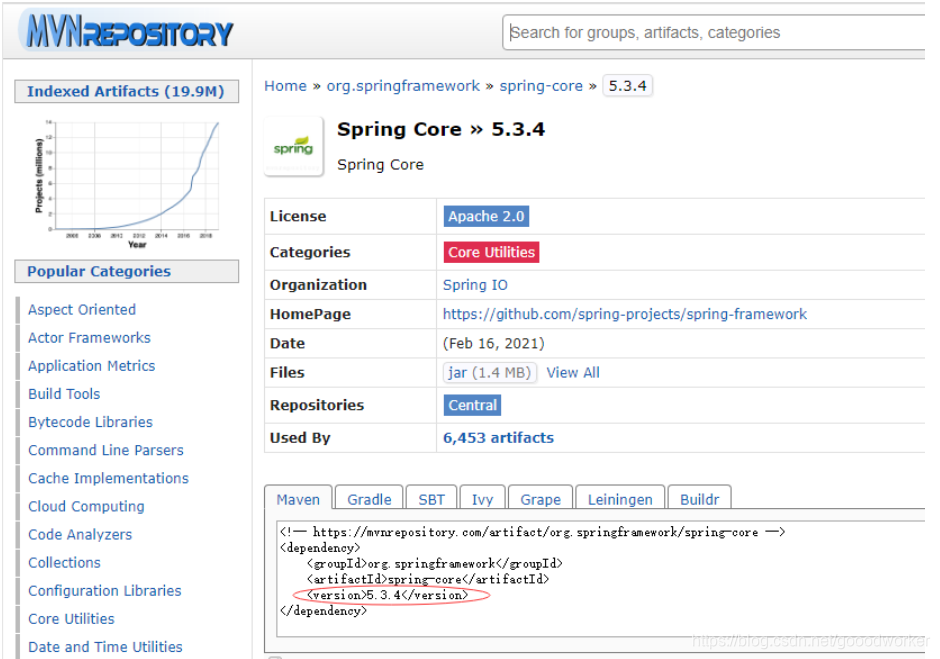Click the indexed artifacts growth chart
Image resolution: width=940 pixels, height=659 pixels.
(128, 183)
